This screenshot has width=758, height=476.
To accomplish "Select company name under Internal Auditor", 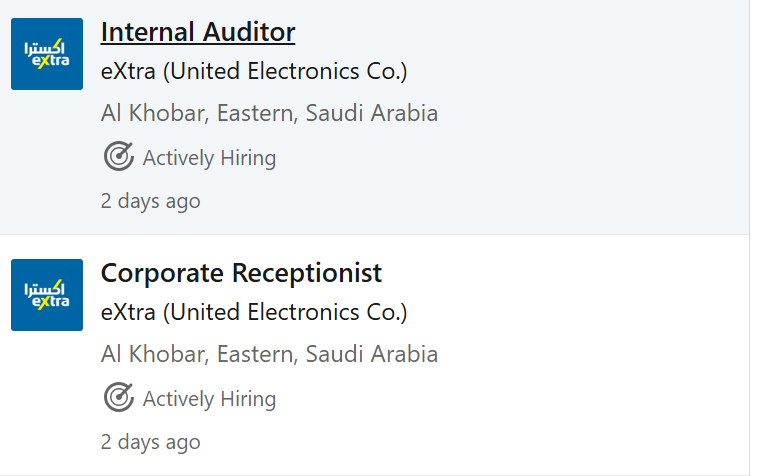I will coord(254,72).
